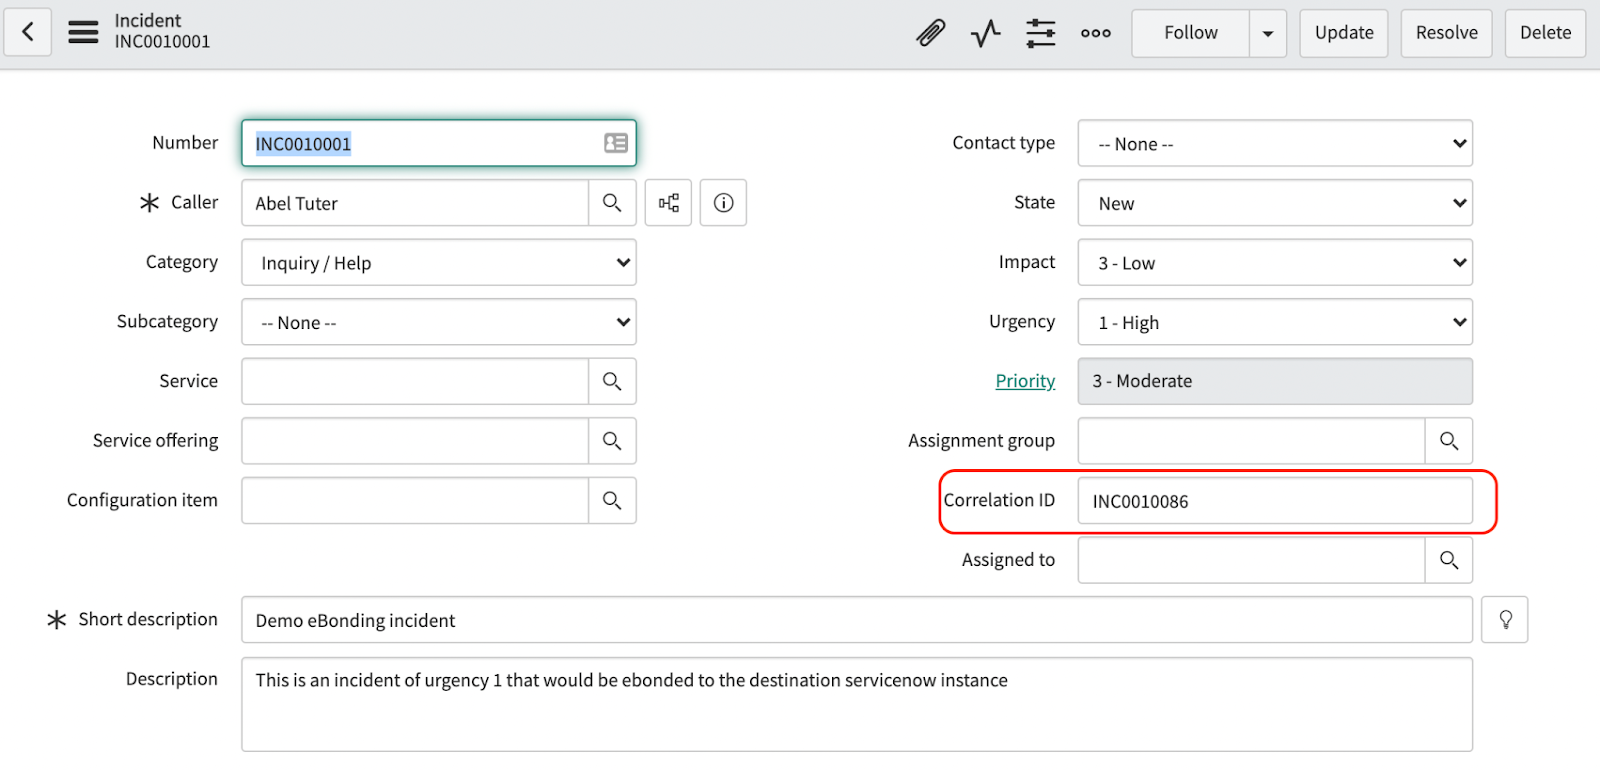Click the Assigned to input field
This screenshot has height=770, width=1600.
tap(1252, 560)
